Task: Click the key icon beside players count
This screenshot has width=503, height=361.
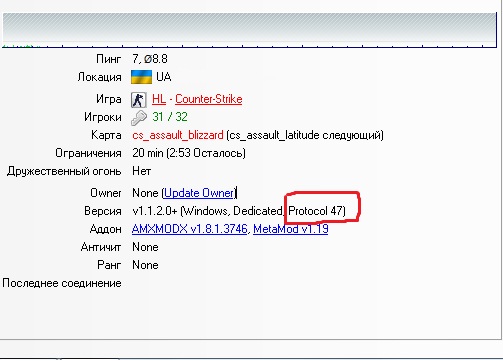Action: [x=139, y=118]
